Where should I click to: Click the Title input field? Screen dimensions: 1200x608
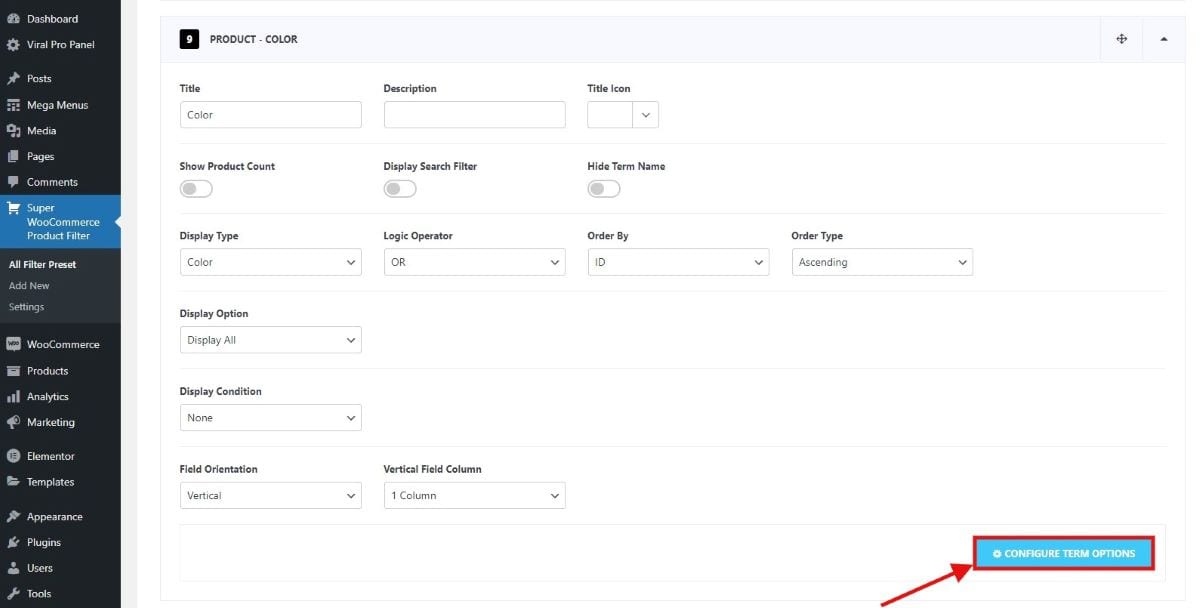click(x=271, y=115)
